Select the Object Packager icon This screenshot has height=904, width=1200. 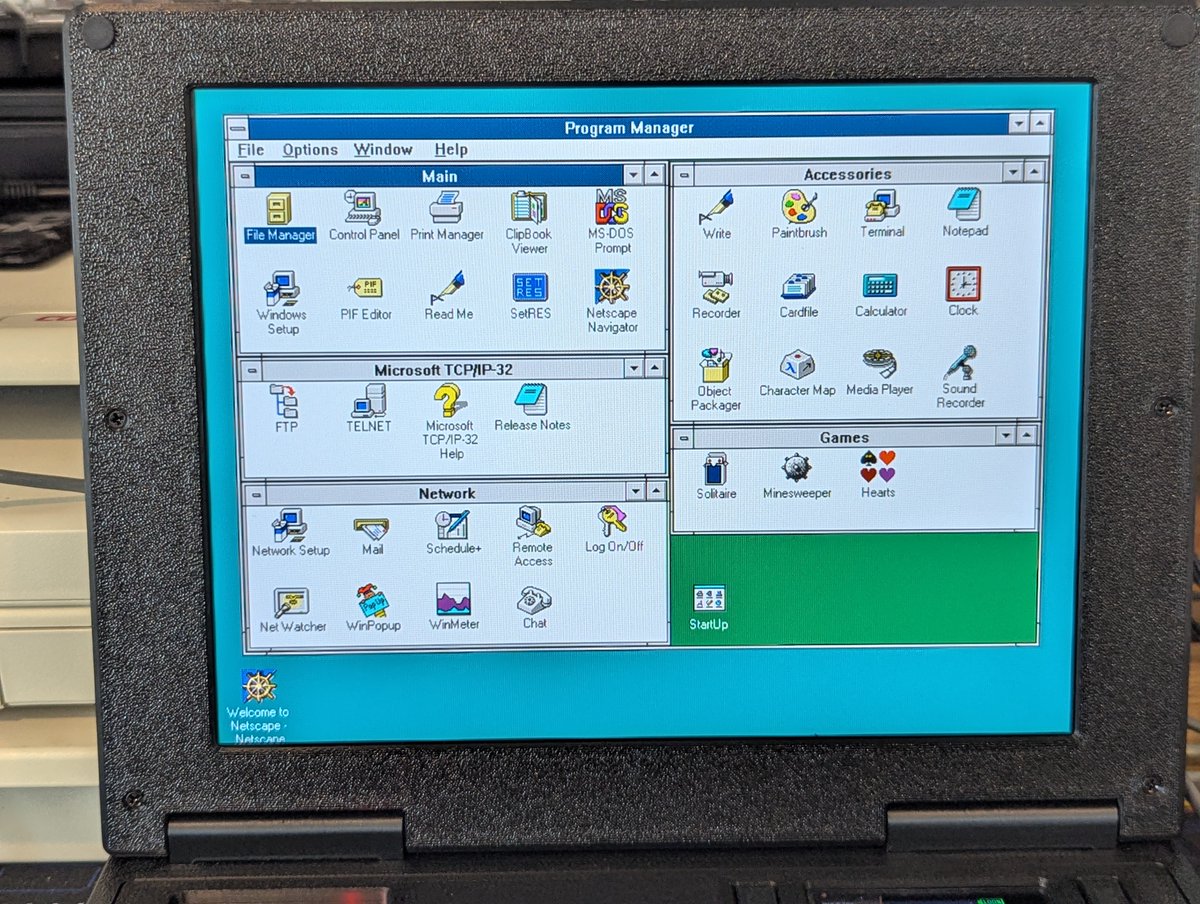715,365
